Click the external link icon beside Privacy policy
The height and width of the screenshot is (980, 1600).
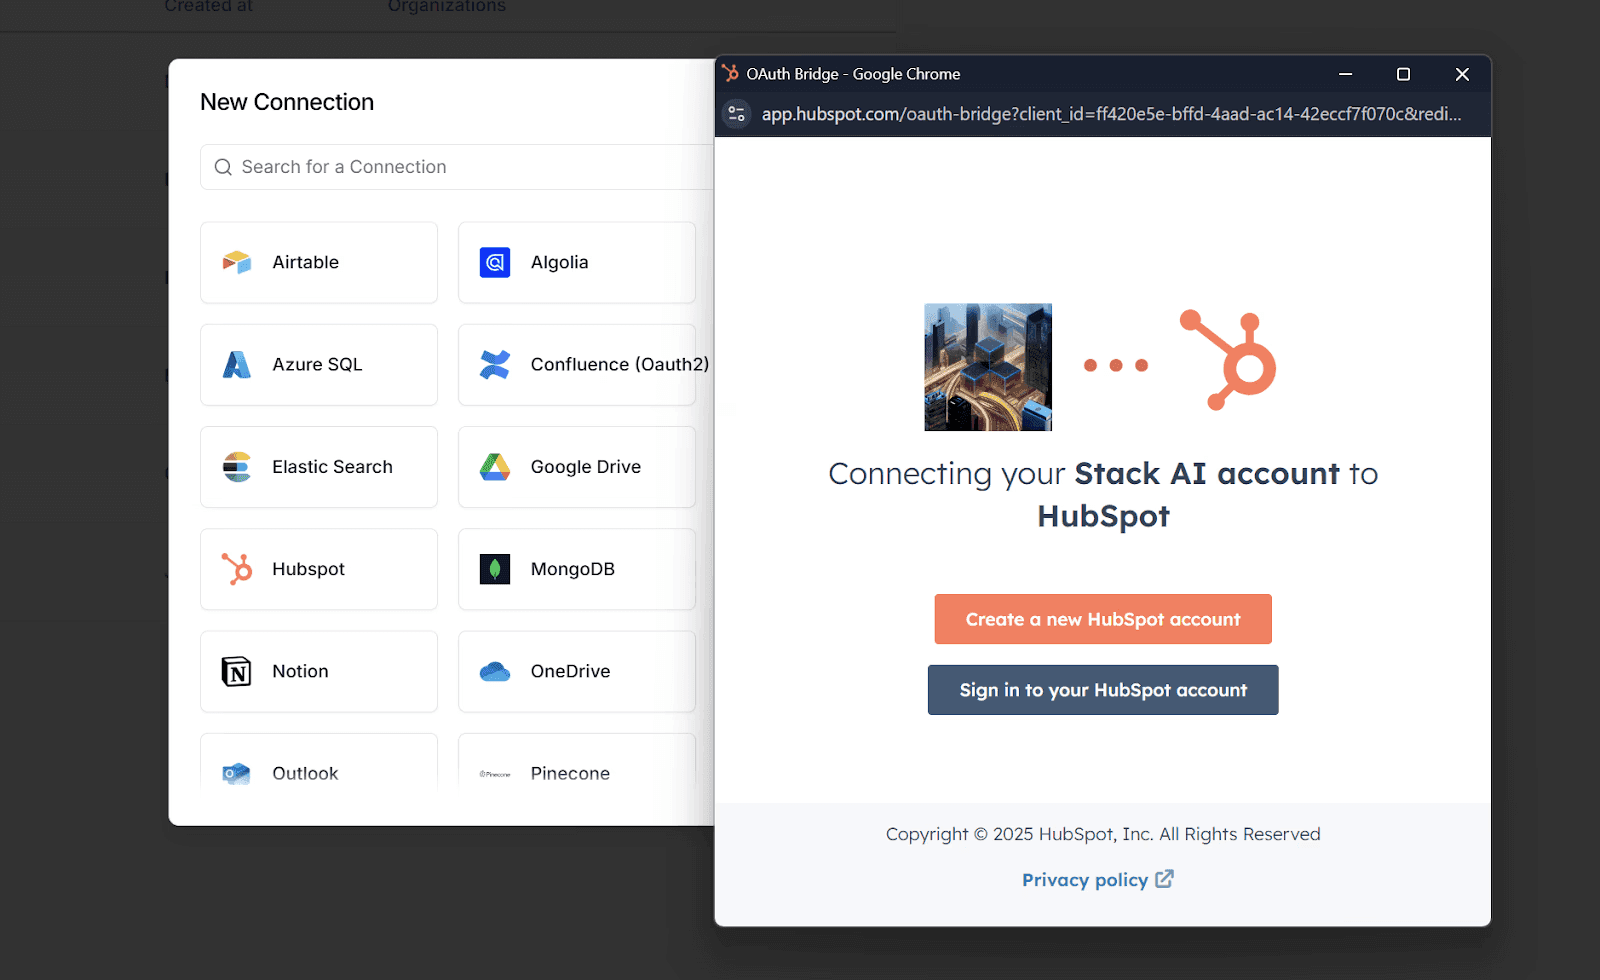pyautogui.click(x=1164, y=879)
